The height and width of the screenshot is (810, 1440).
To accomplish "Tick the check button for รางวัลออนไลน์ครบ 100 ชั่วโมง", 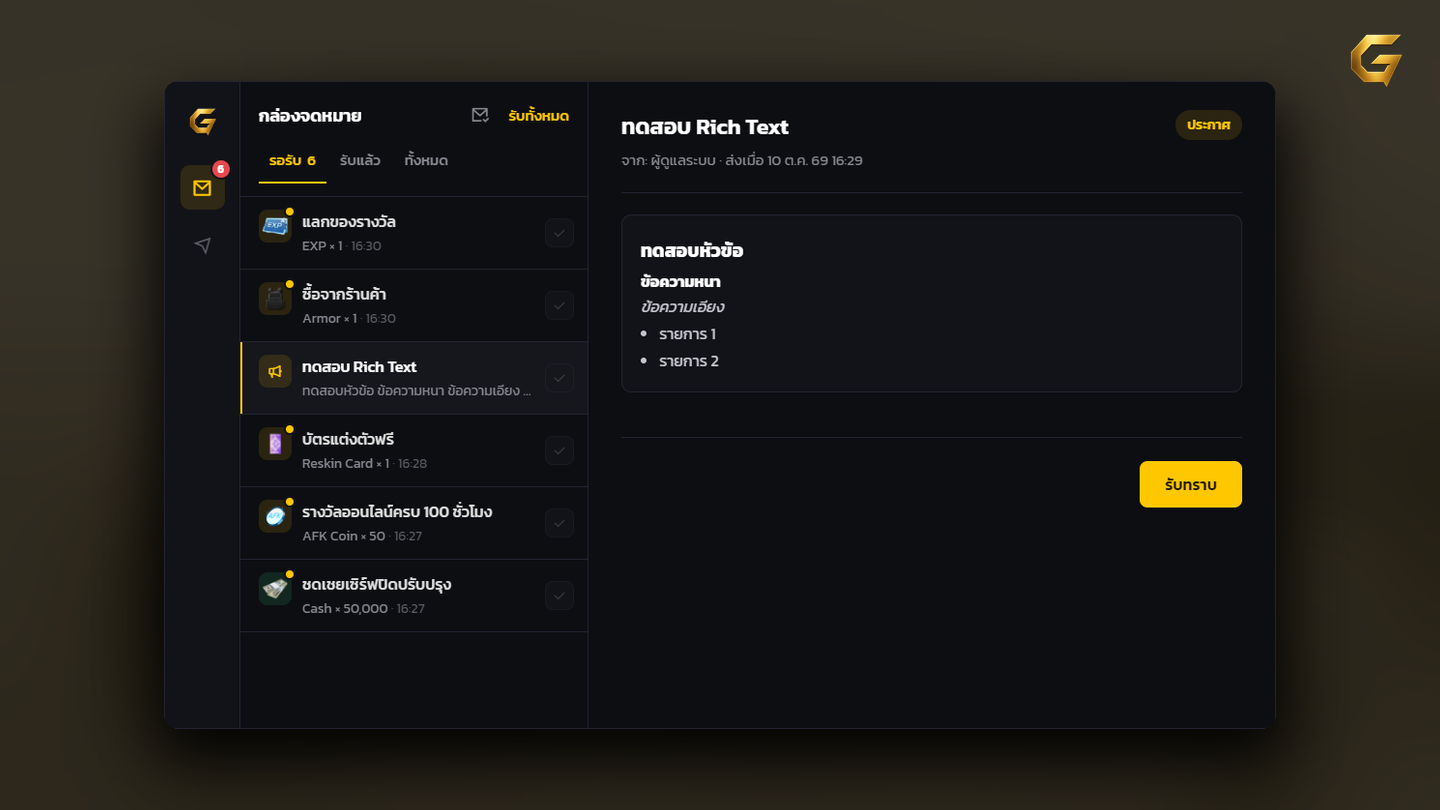I will point(559,523).
